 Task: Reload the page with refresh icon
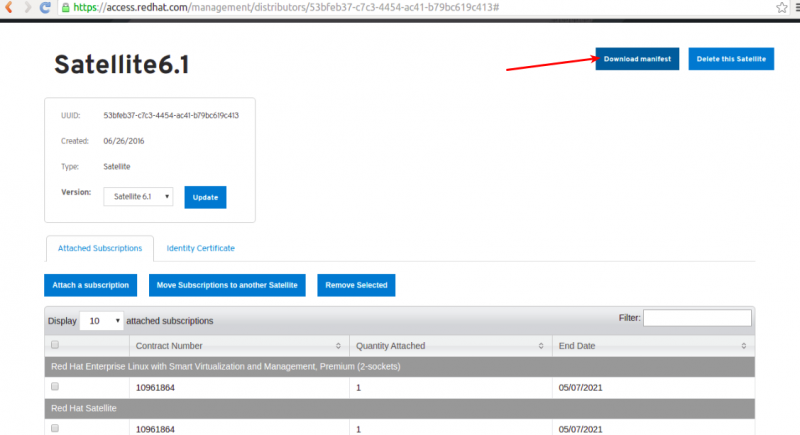point(45,7)
